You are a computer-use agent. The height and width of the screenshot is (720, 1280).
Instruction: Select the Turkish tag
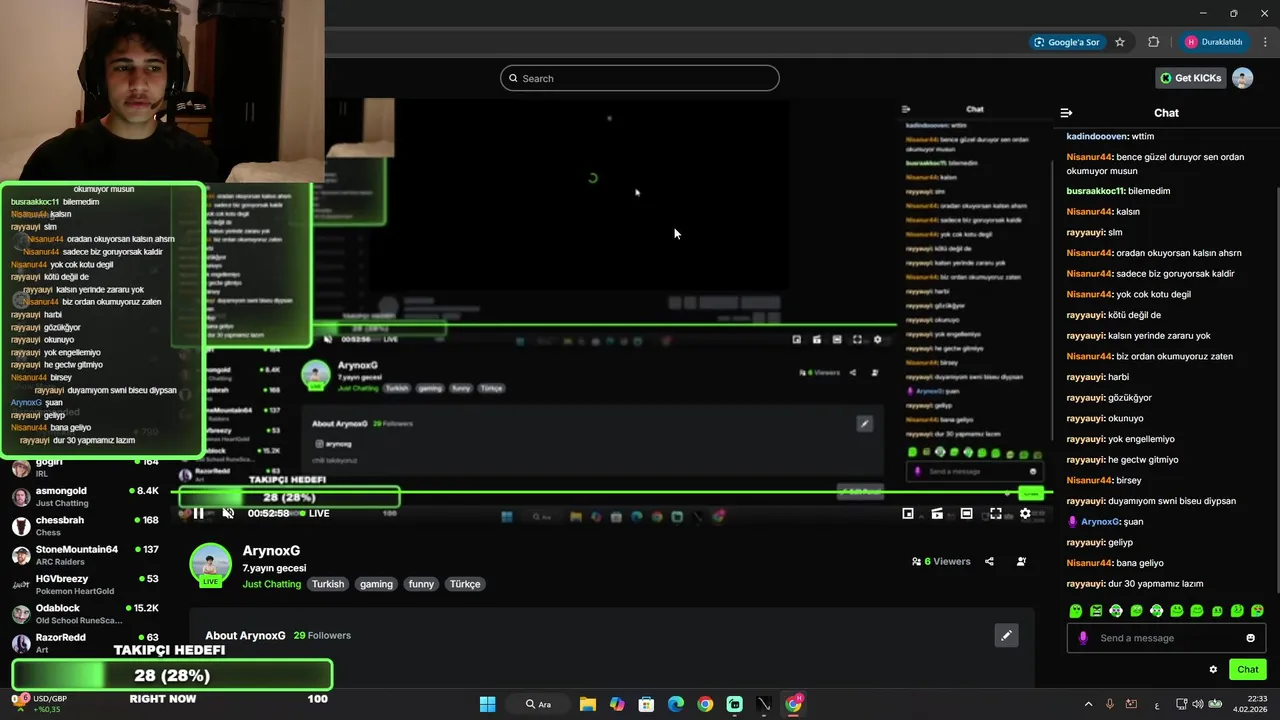[327, 584]
